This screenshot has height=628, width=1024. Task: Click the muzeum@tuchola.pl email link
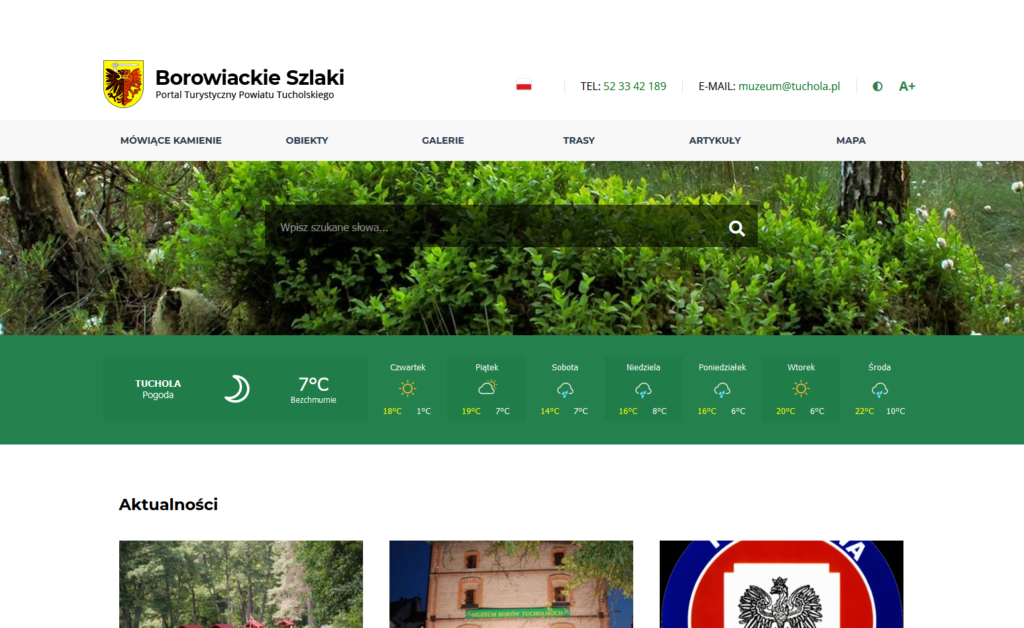789,86
